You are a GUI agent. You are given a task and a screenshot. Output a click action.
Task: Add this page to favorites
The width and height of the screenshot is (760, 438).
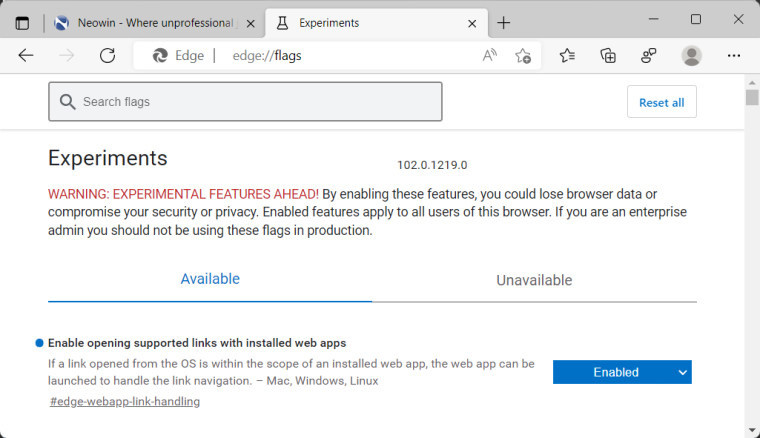(x=522, y=56)
